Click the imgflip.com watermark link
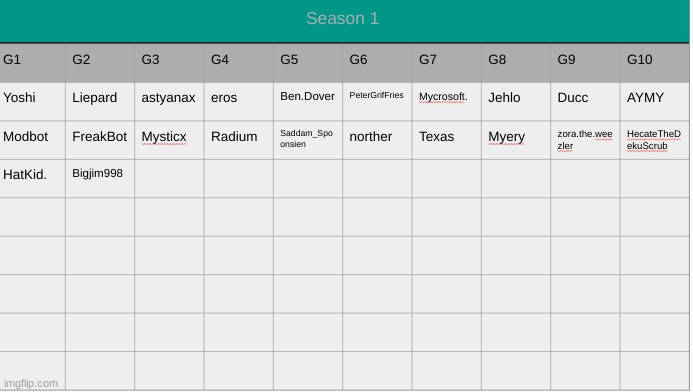The width and height of the screenshot is (693, 392). coord(31,383)
